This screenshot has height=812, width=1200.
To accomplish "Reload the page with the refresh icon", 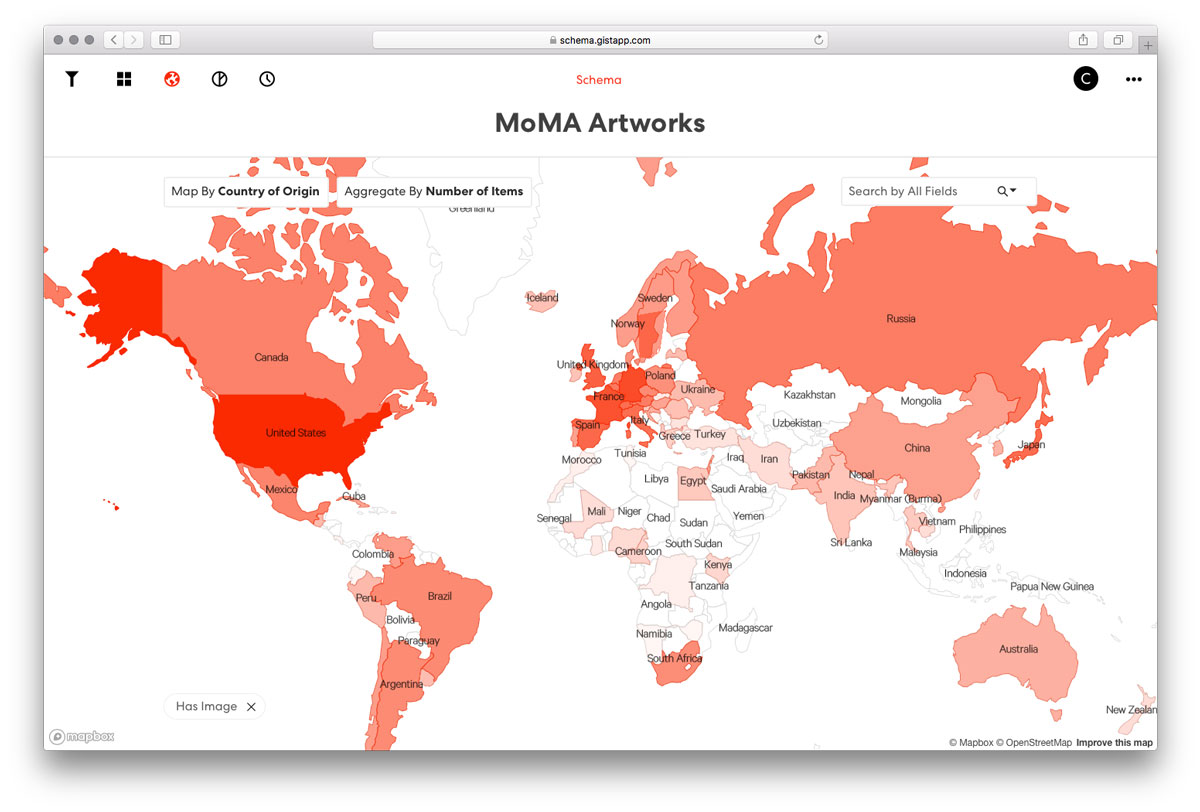I will tap(819, 40).
